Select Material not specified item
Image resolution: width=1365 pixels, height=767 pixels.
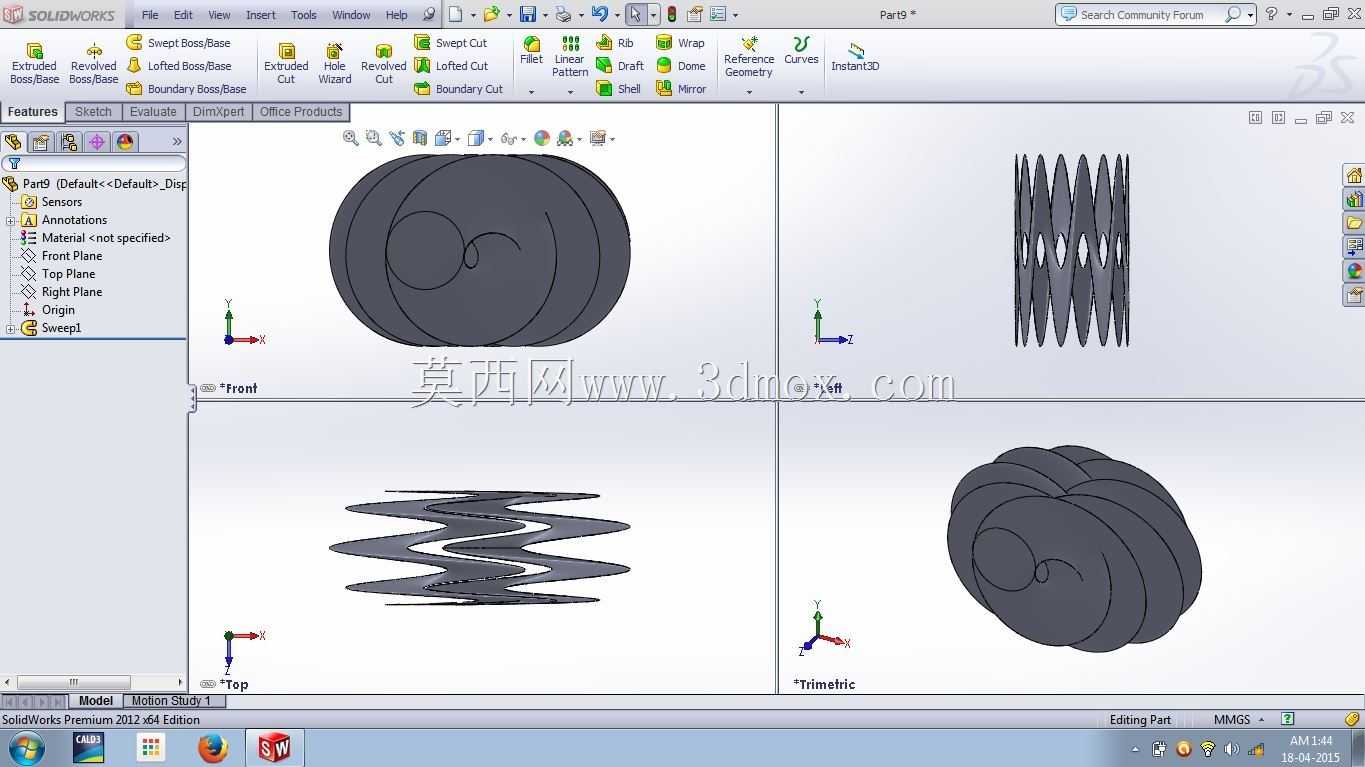pos(106,238)
